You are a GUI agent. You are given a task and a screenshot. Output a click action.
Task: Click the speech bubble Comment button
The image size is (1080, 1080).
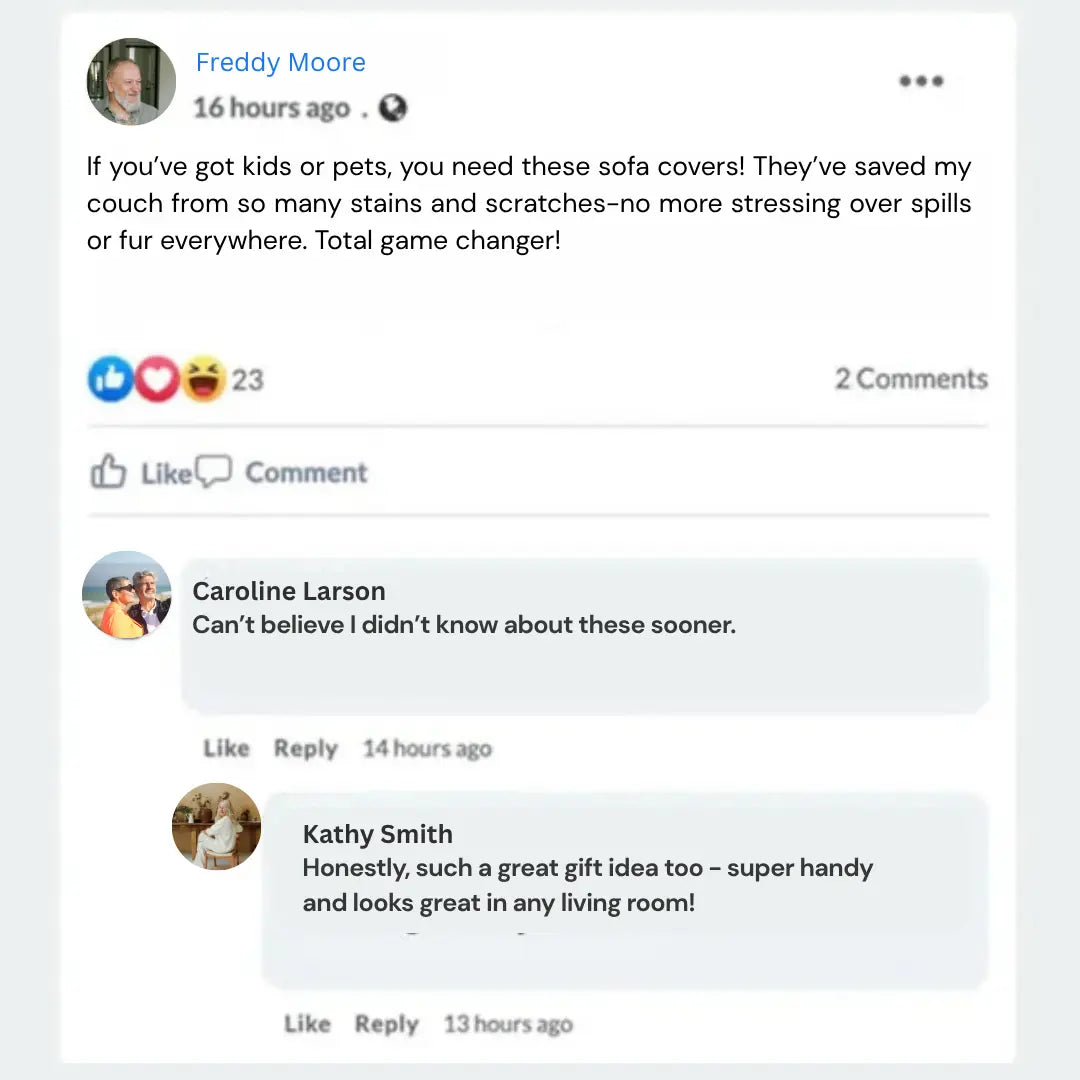(282, 473)
